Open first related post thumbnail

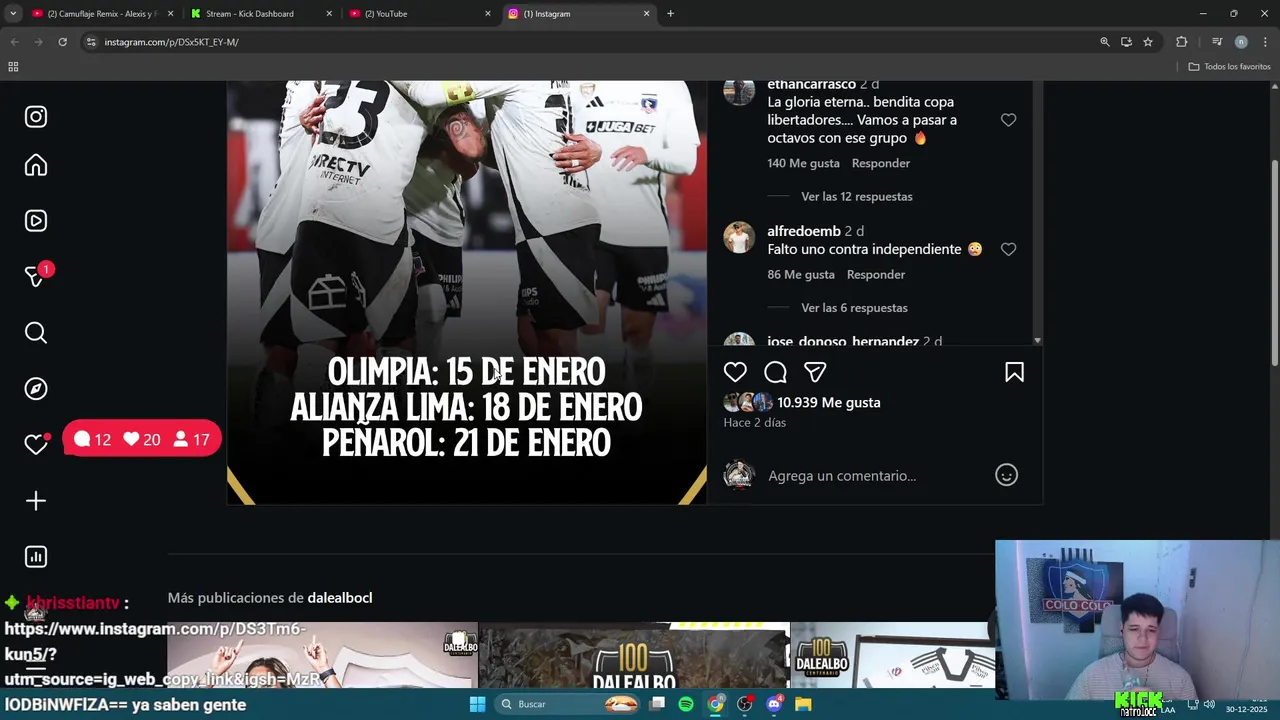pyautogui.click(x=322, y=655)
